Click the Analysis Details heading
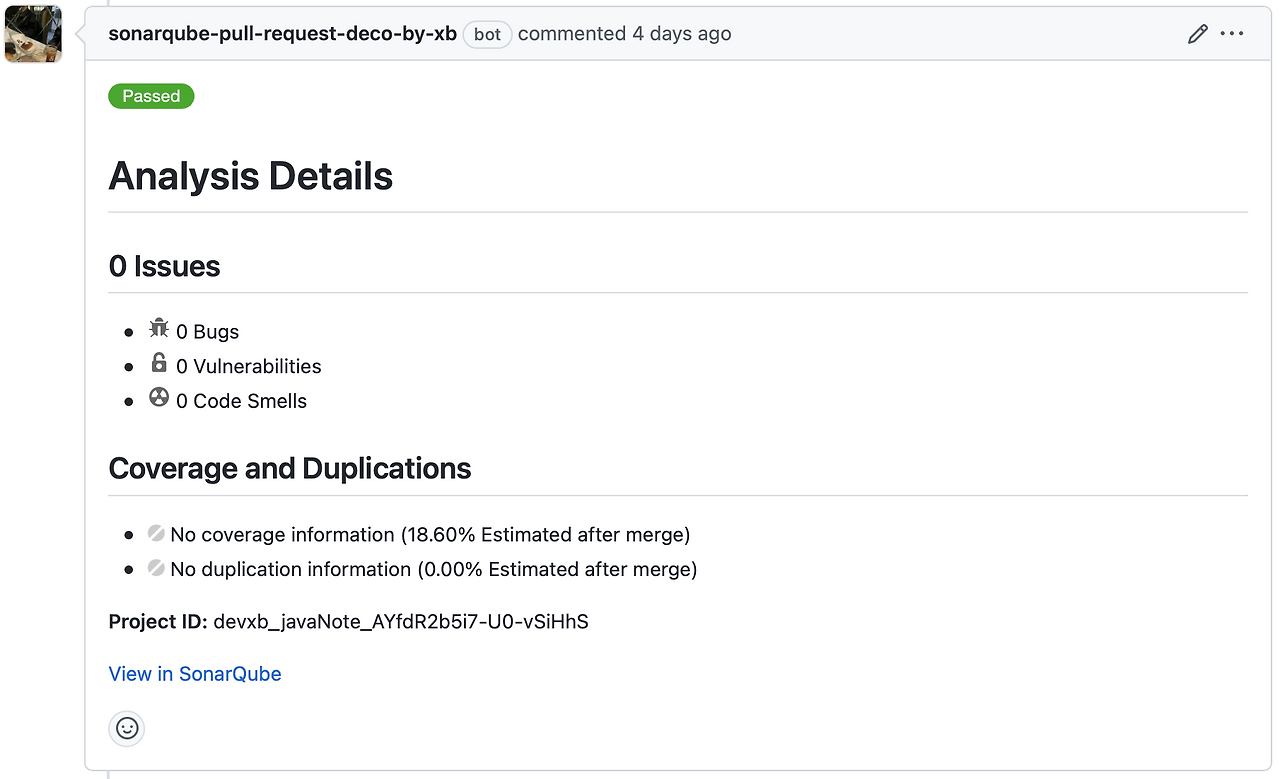 [x=250, y=176]
